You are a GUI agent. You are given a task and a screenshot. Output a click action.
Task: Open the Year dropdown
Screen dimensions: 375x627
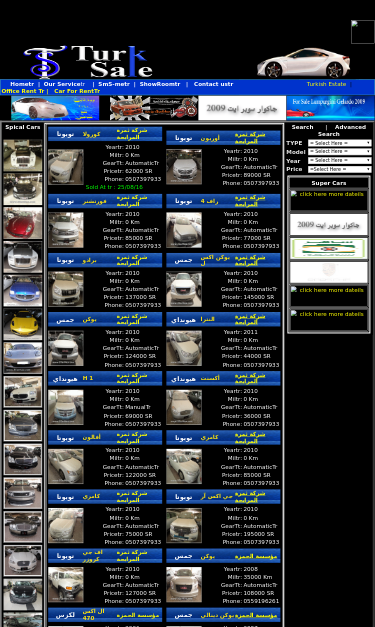click(339, 160)
